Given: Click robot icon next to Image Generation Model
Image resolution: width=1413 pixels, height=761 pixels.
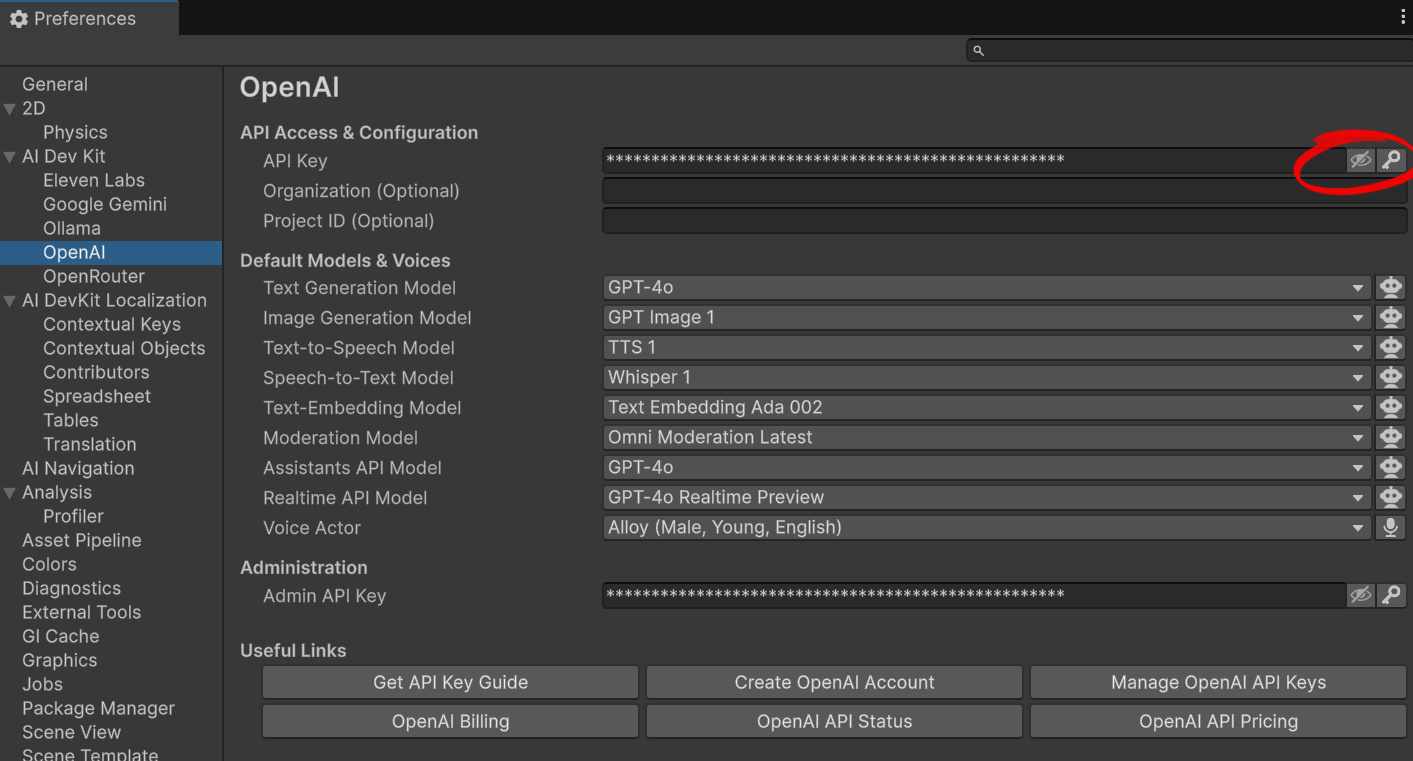Looking at the screenshot, I should click(x=1390, y=318).
